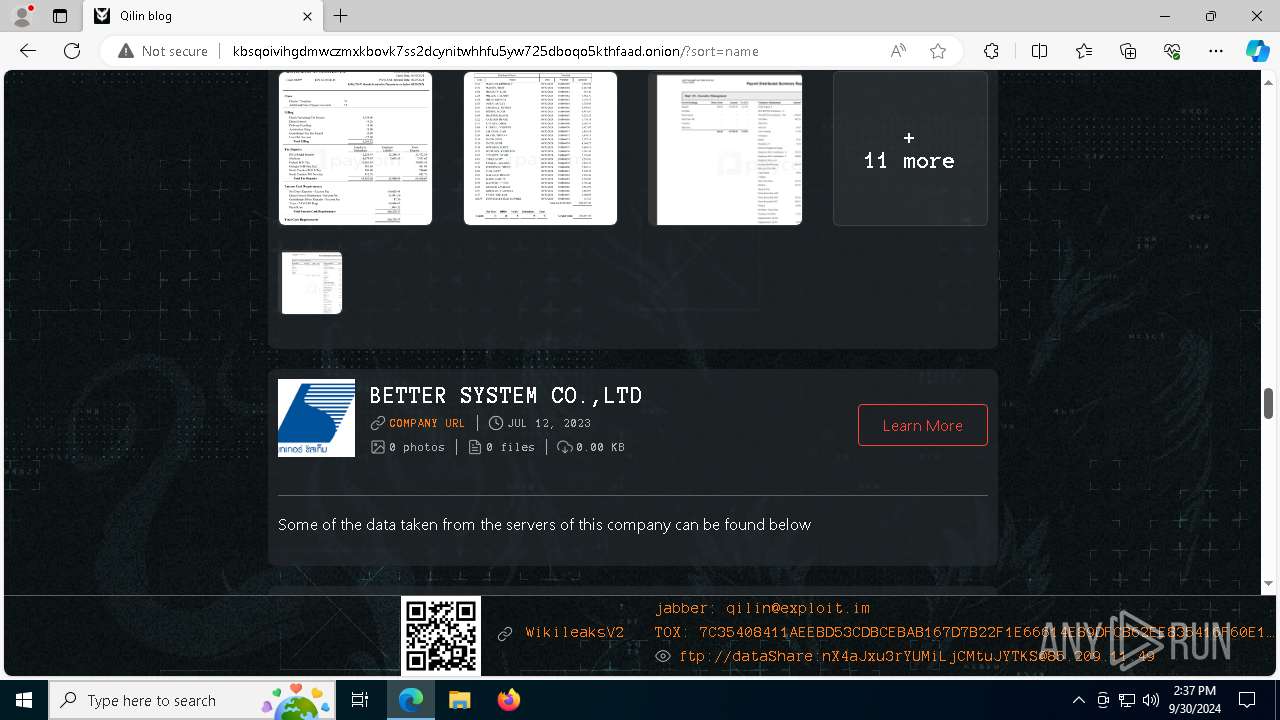Open the Extensions puzzle icon
The width and height of the screenshot is (1280, 720).
click(991, 51)
